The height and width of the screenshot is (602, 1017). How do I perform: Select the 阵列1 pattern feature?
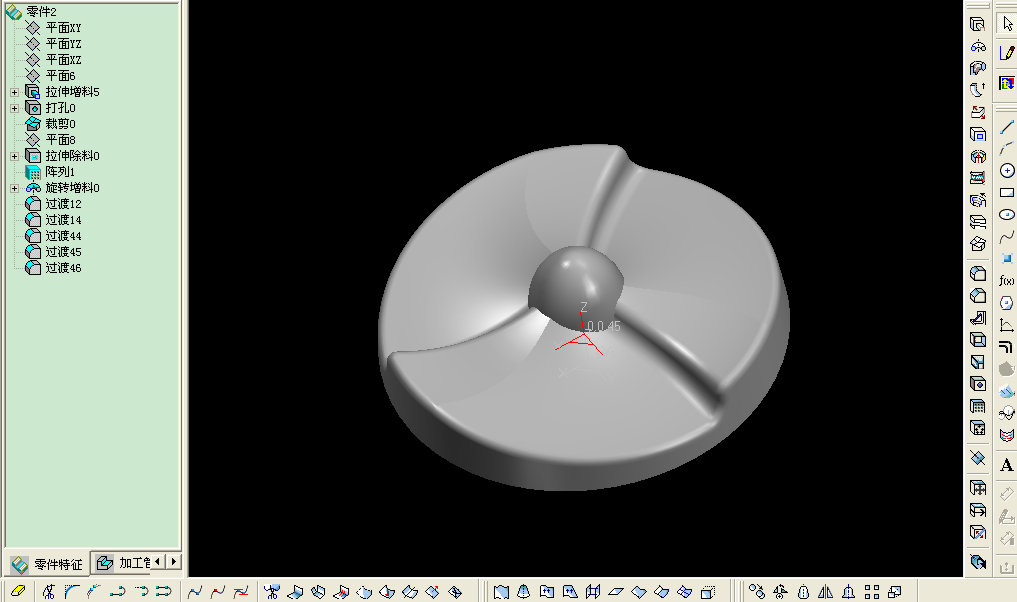pos(60,172)
